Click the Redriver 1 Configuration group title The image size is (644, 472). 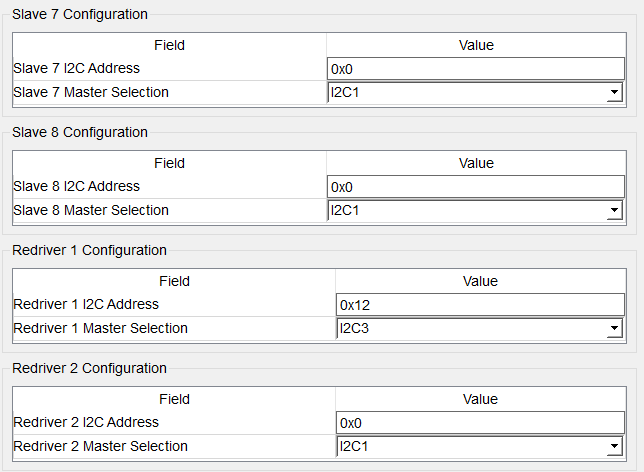click(89, 250)
